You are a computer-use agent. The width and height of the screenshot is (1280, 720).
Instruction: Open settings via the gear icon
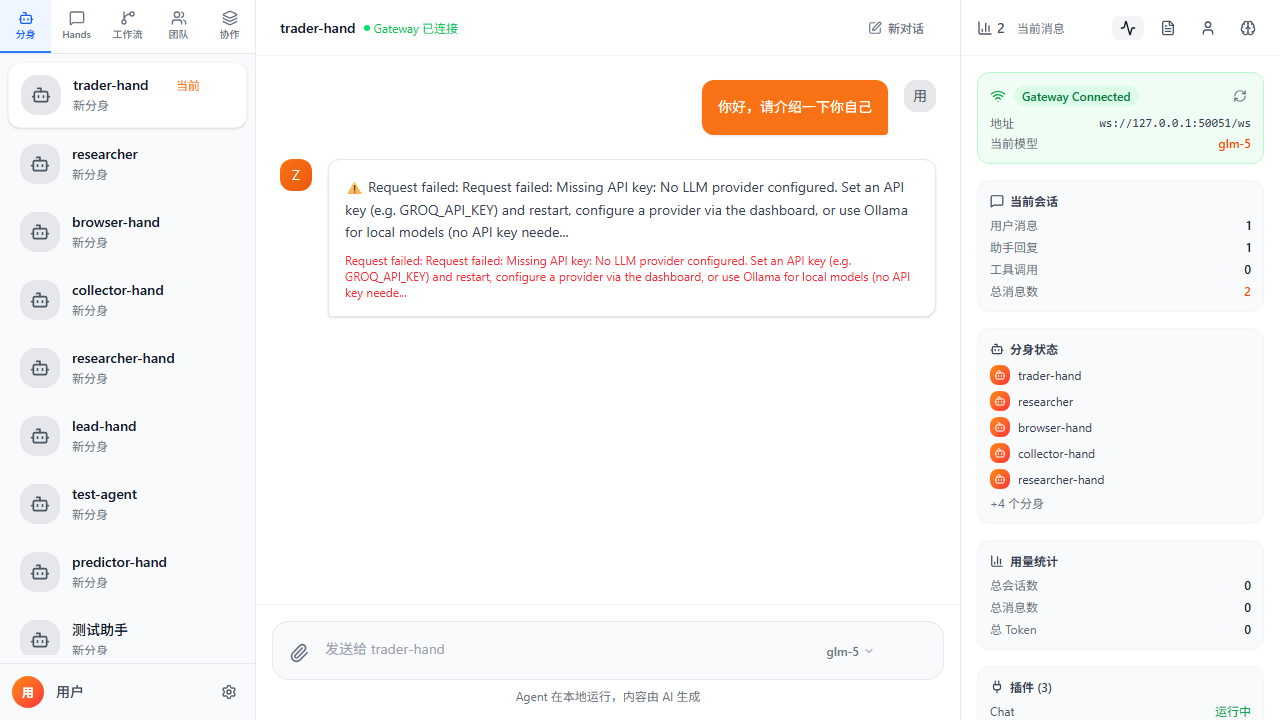click(229, 692)
